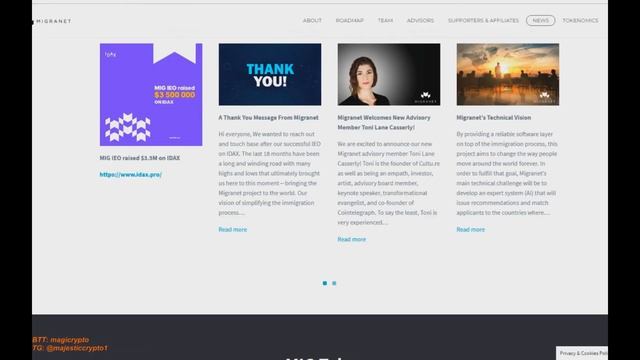Select the first carousel pagination dot
The image size is (640, 360).
(x=325, y=283)
